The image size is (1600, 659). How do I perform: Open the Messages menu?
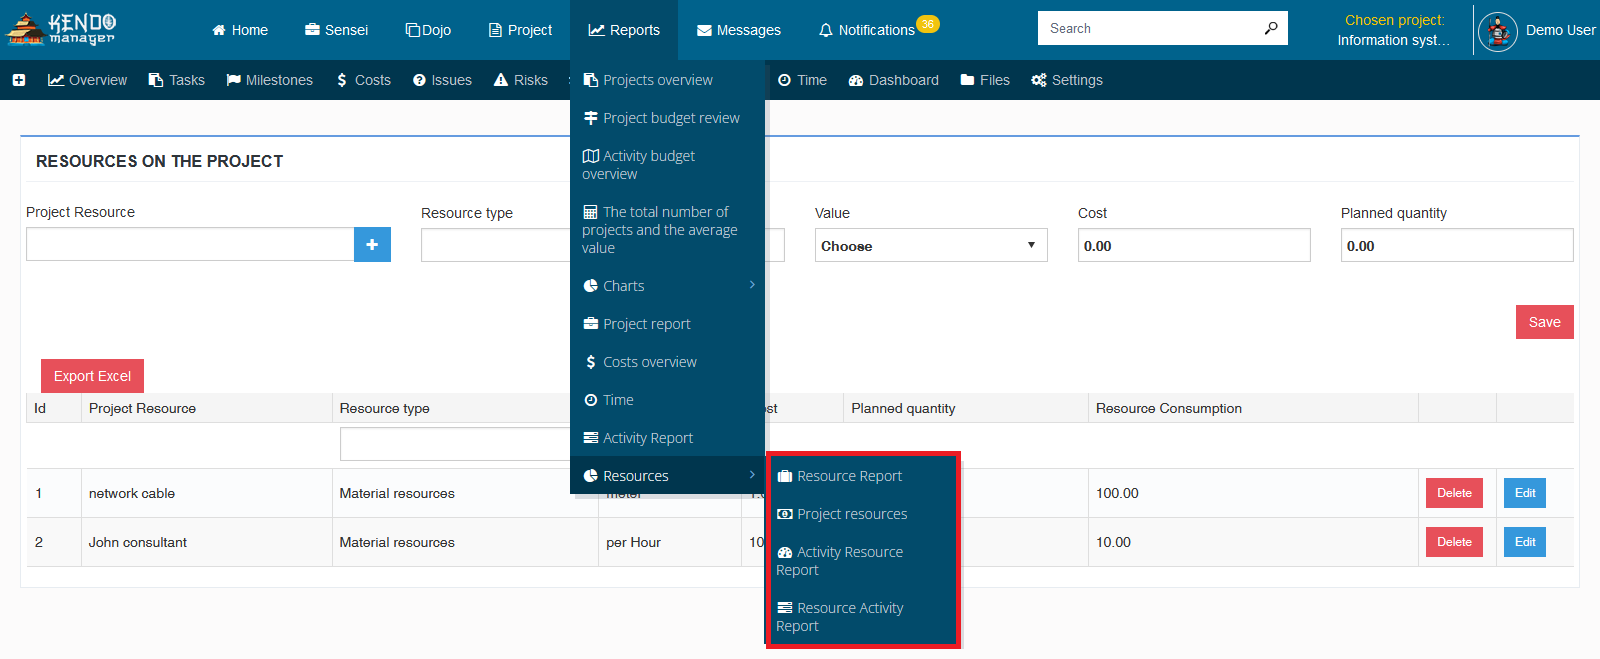tap(739, 30)
